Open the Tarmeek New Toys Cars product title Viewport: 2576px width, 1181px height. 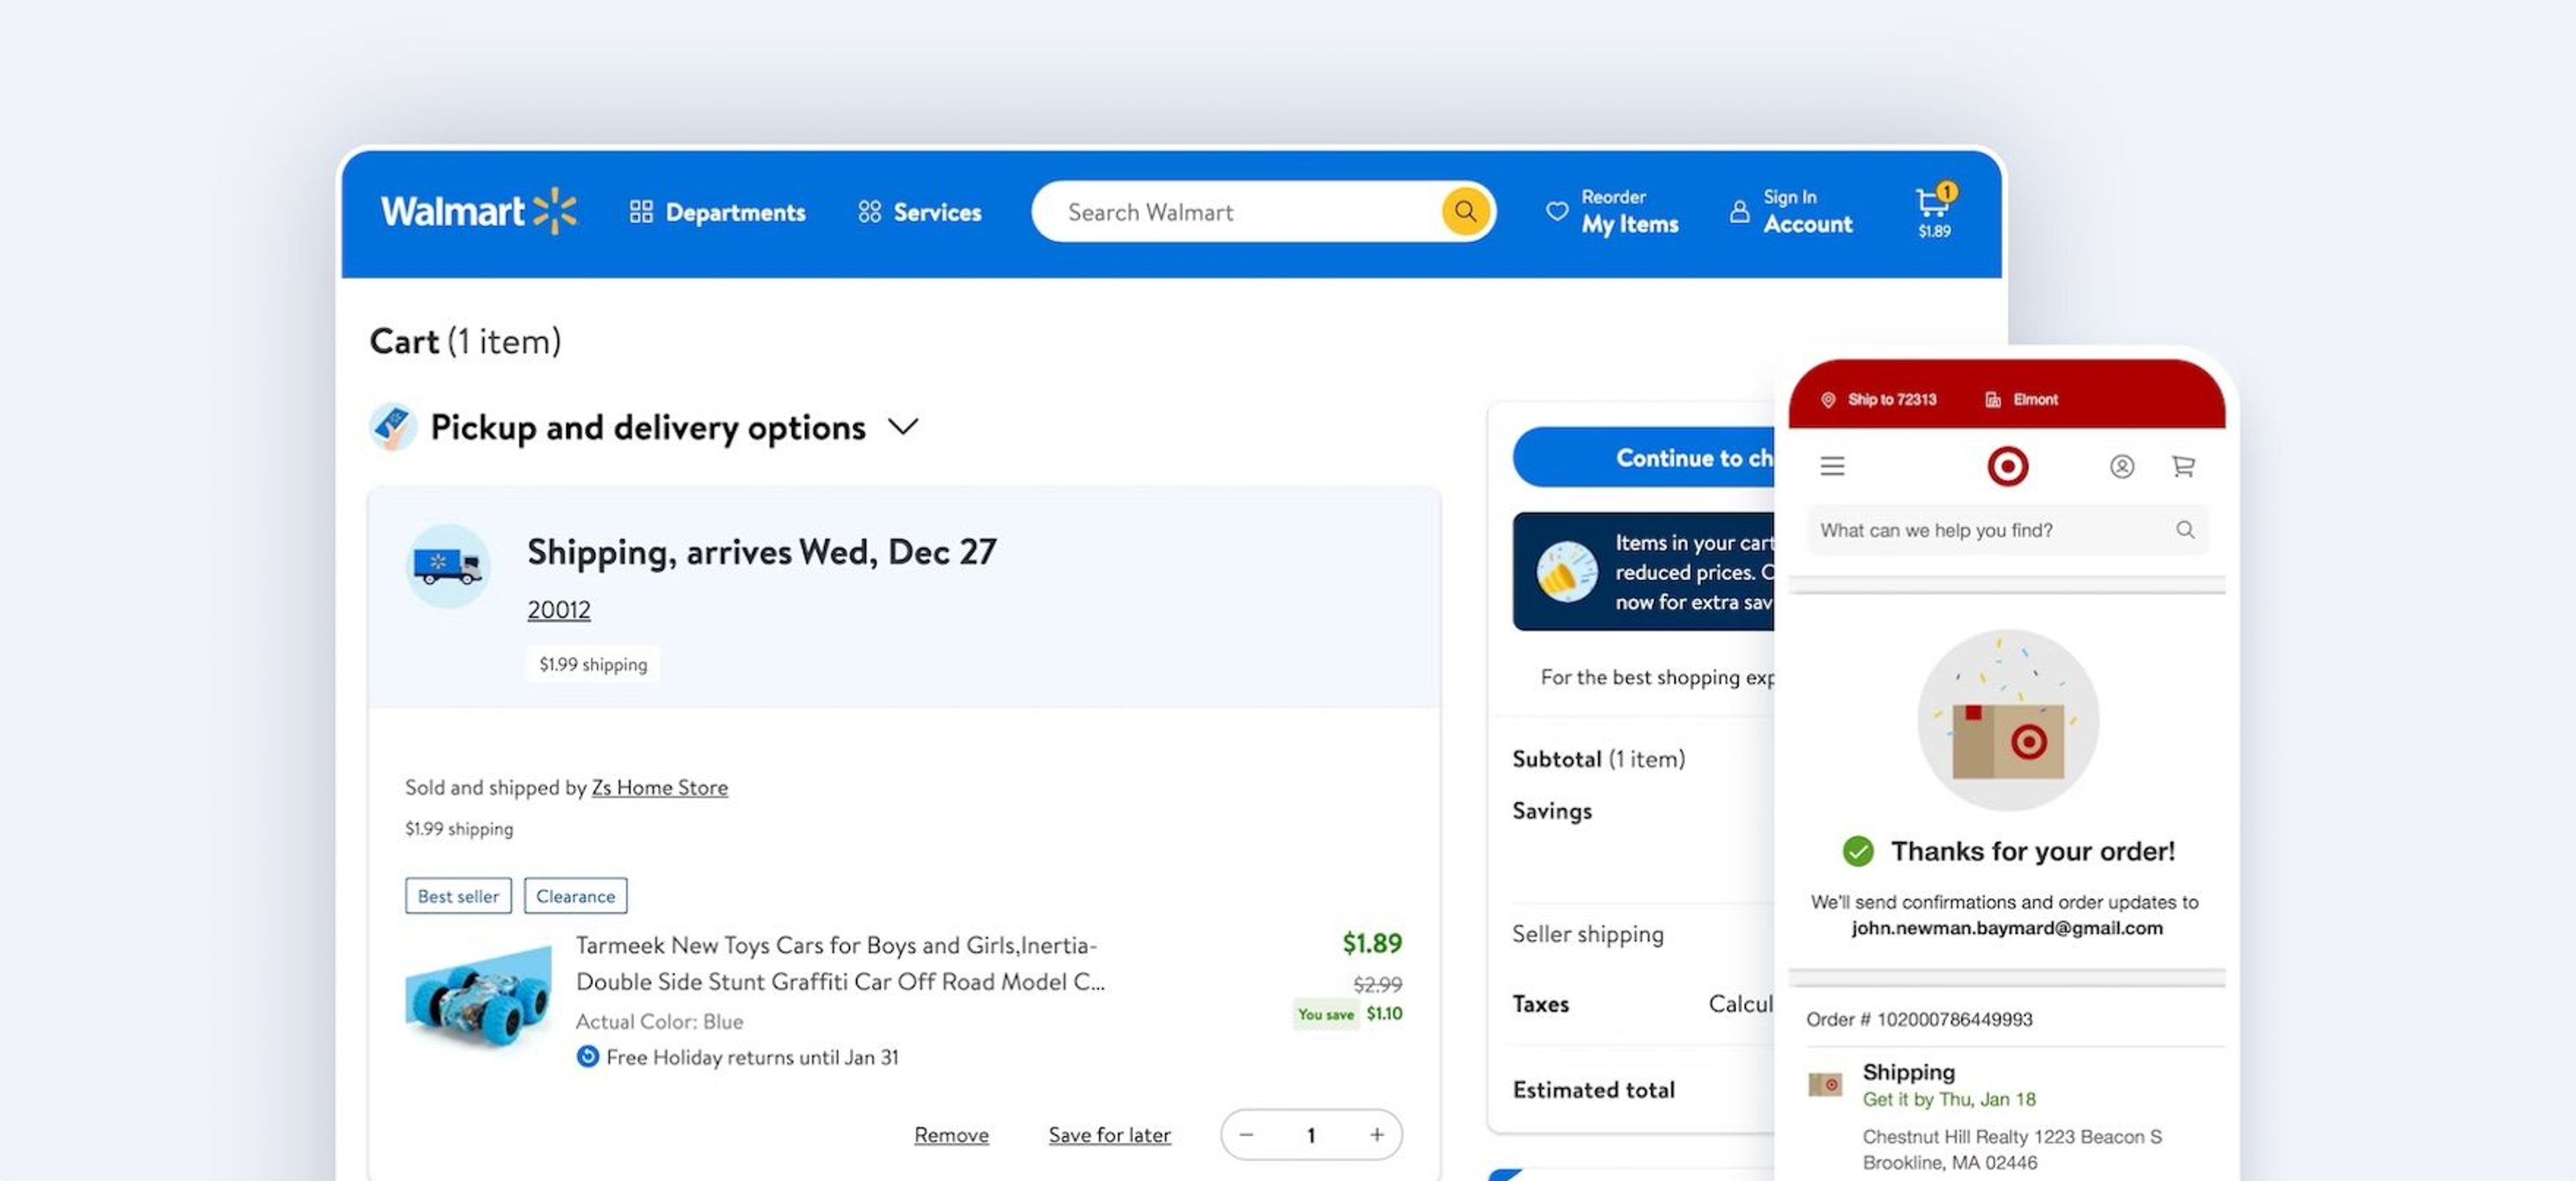840,963
